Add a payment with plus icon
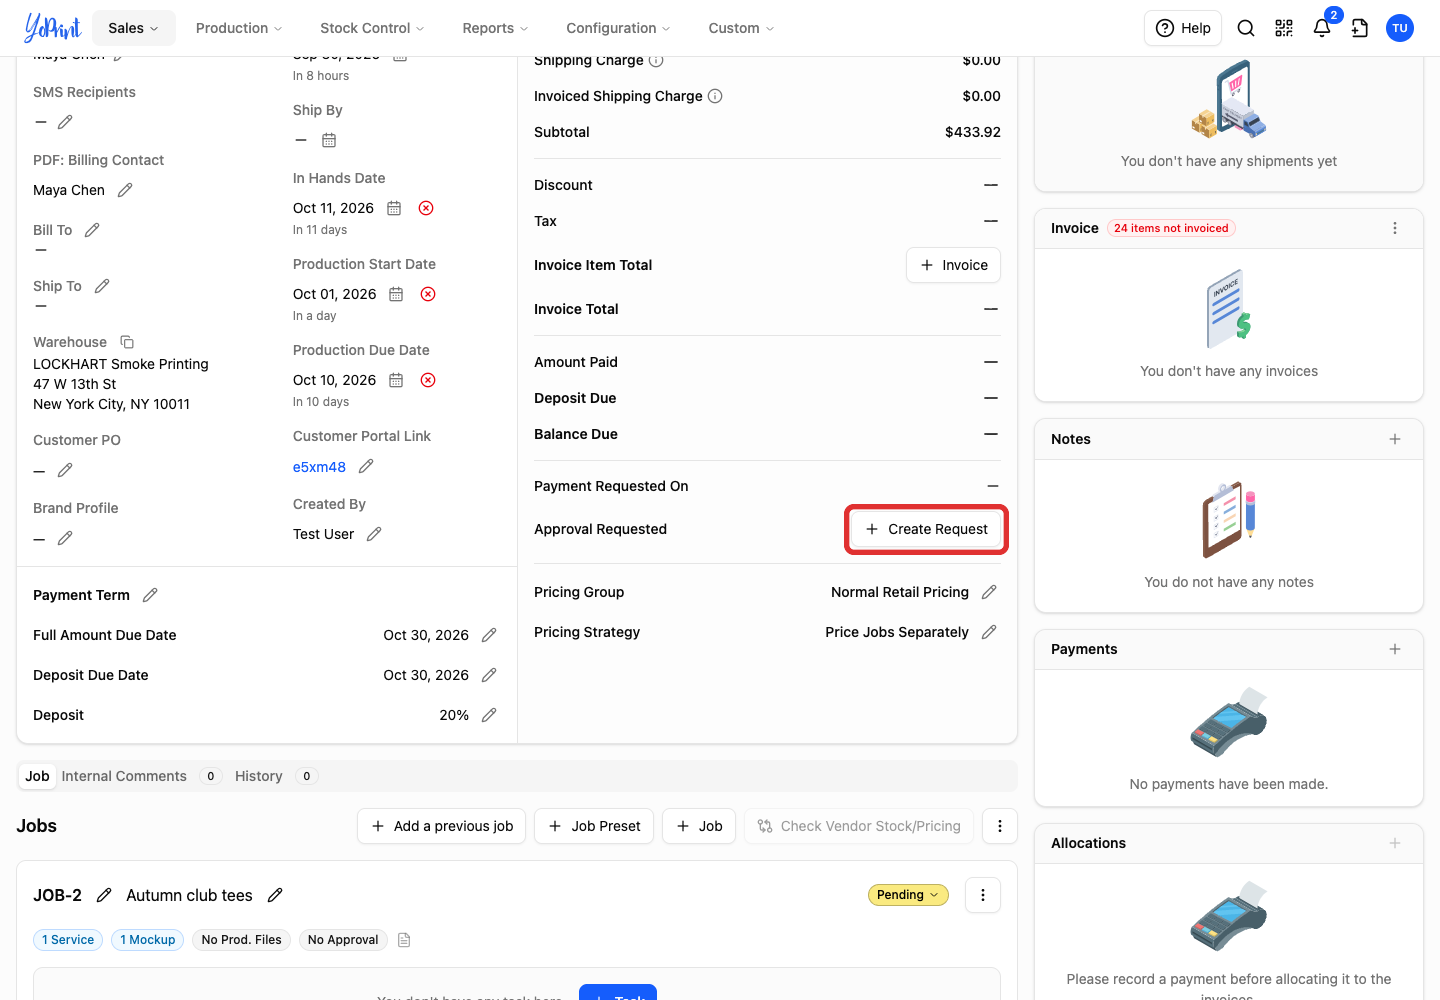 (x=1395, y=649)
